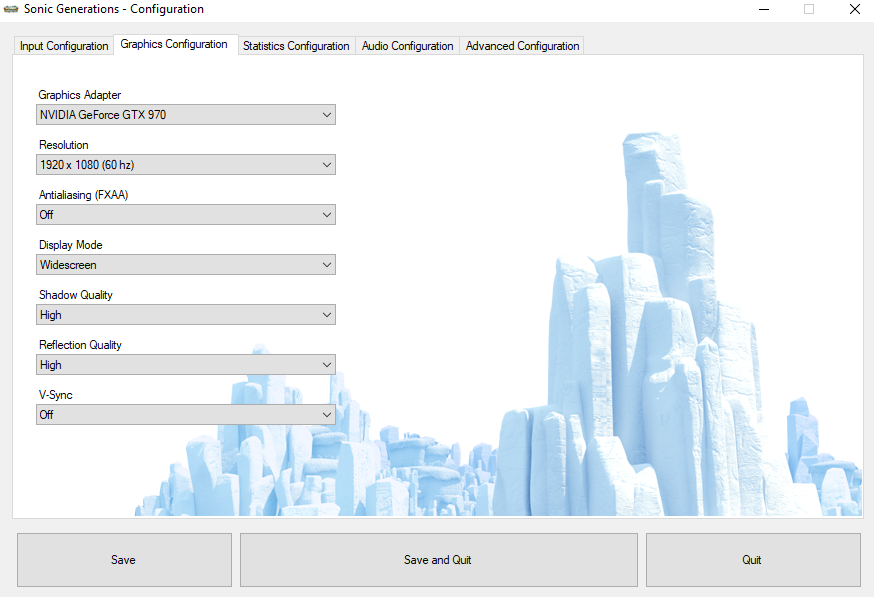This screenshot has height=597, width=874.
Task: Minimize the configuration window
Action: (x=764, y=9)
